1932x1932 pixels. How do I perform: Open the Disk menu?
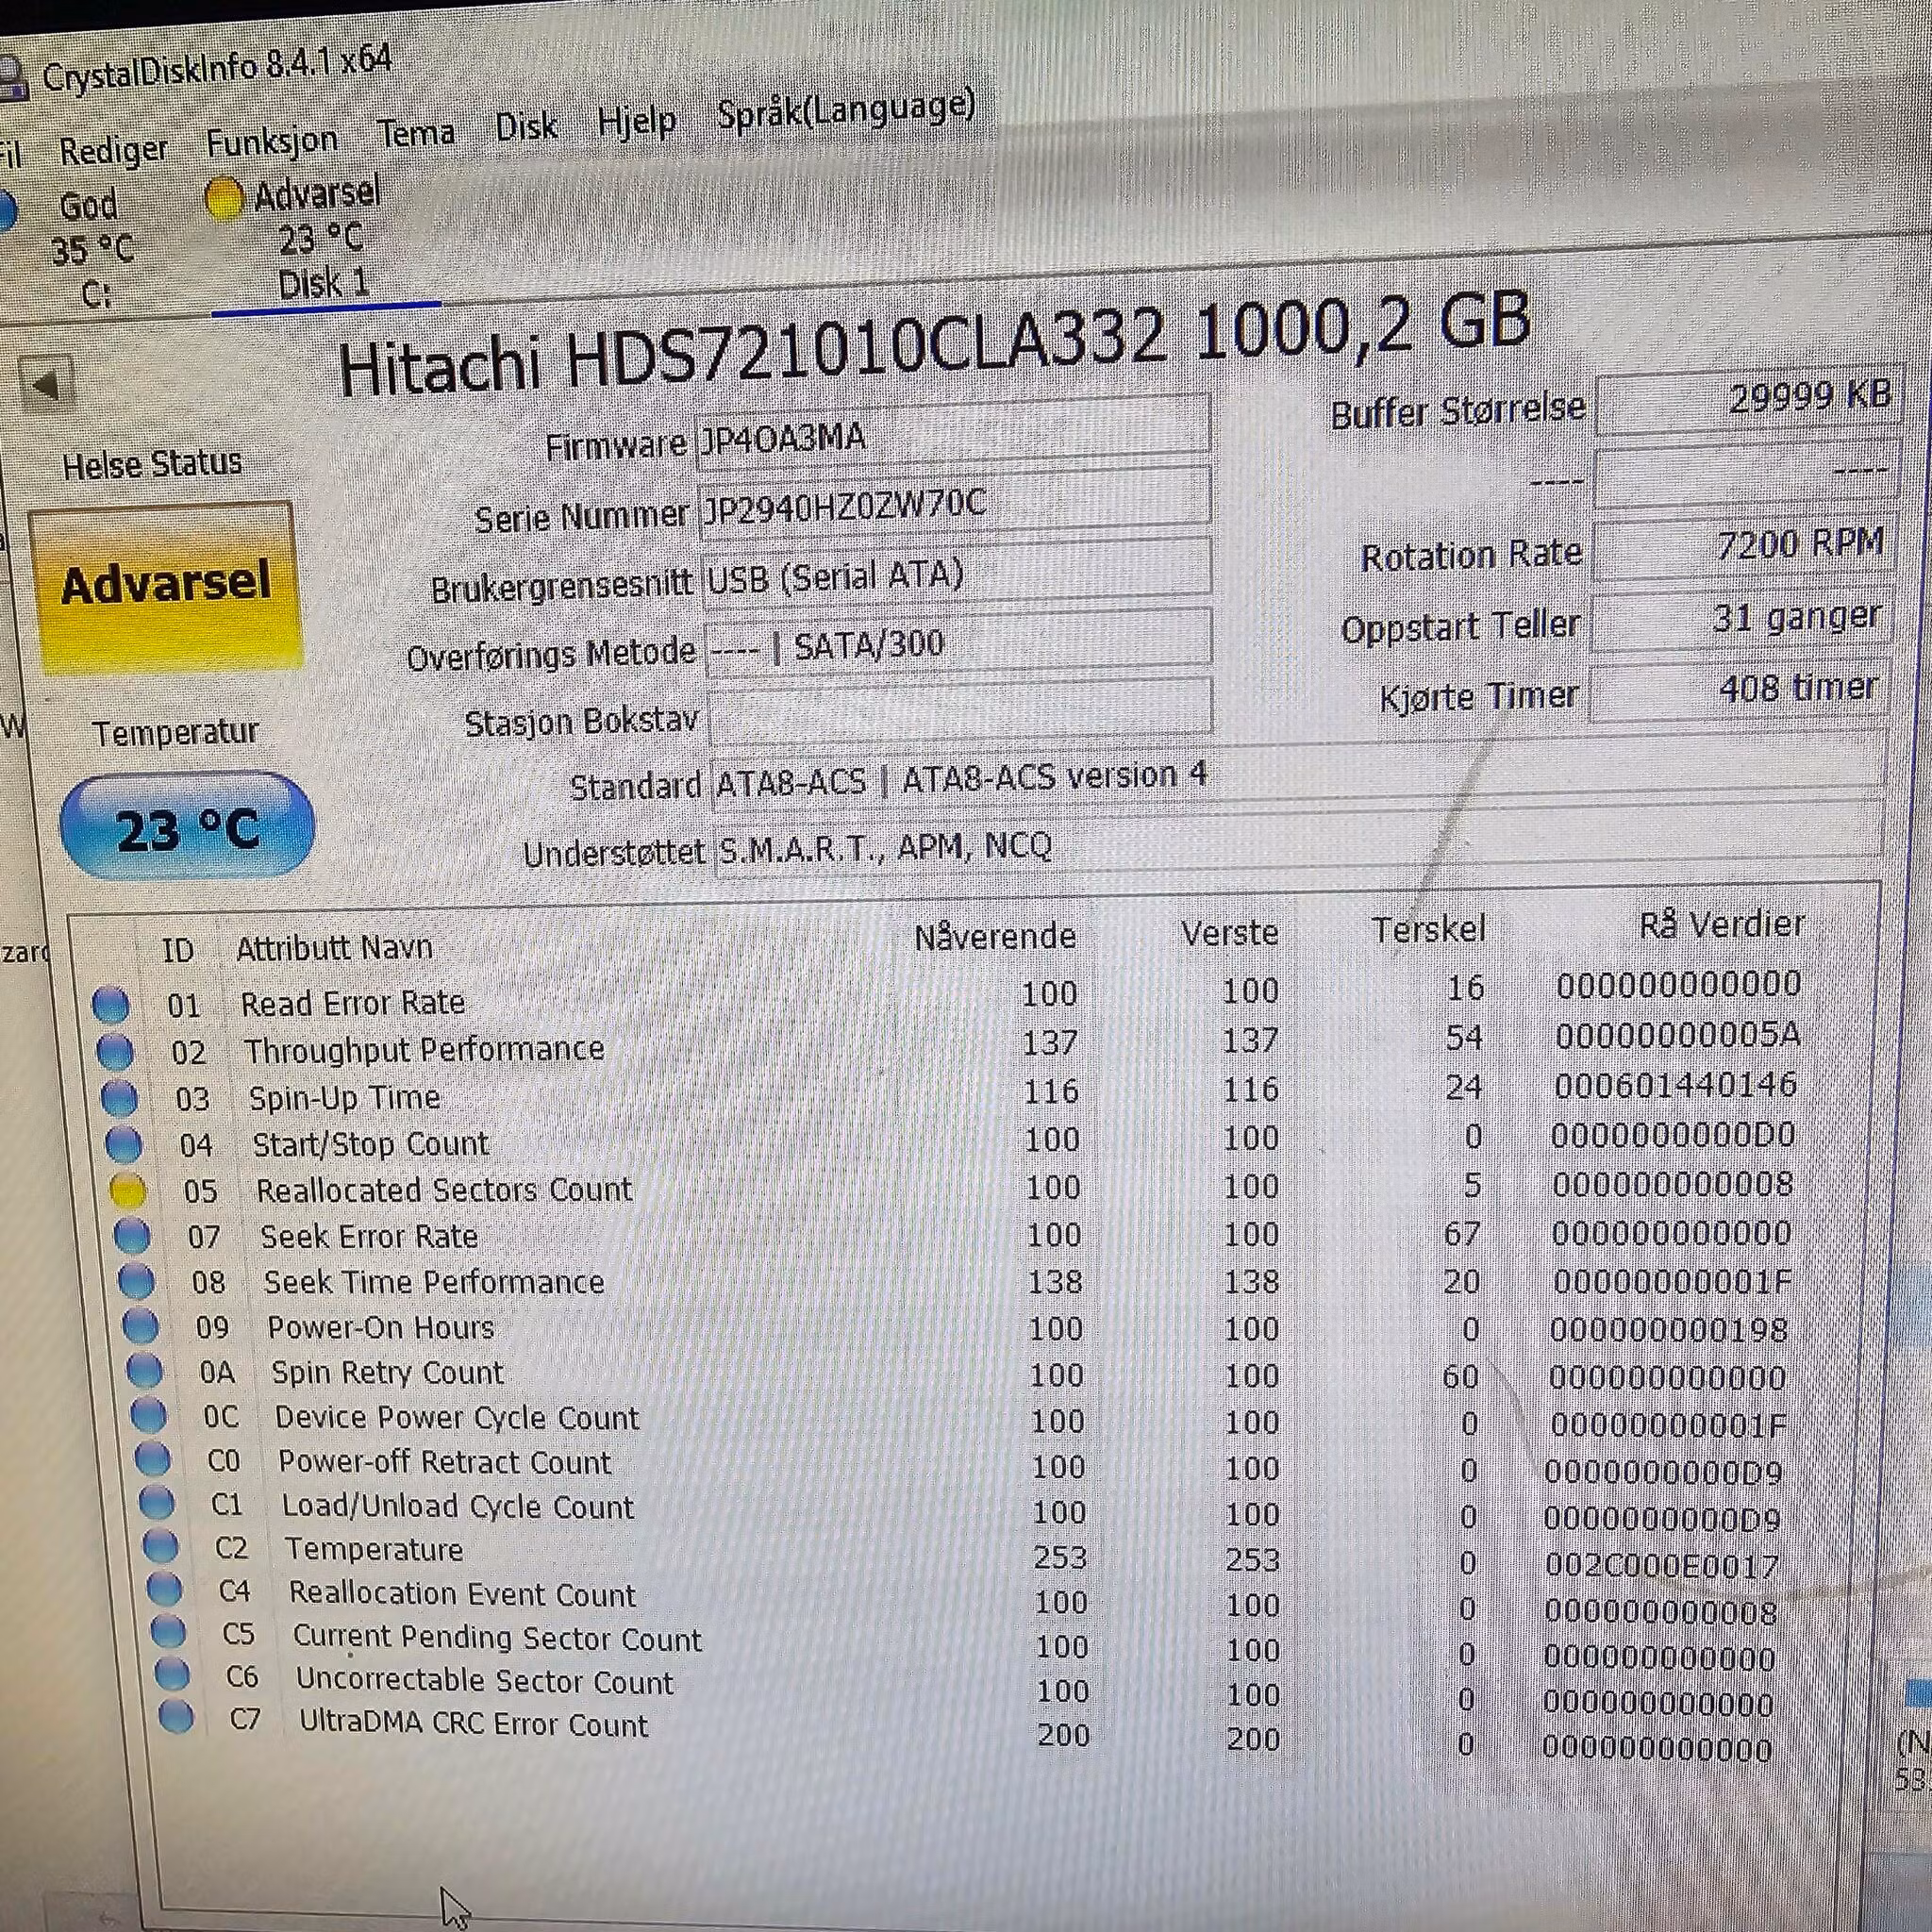(527, 126)
